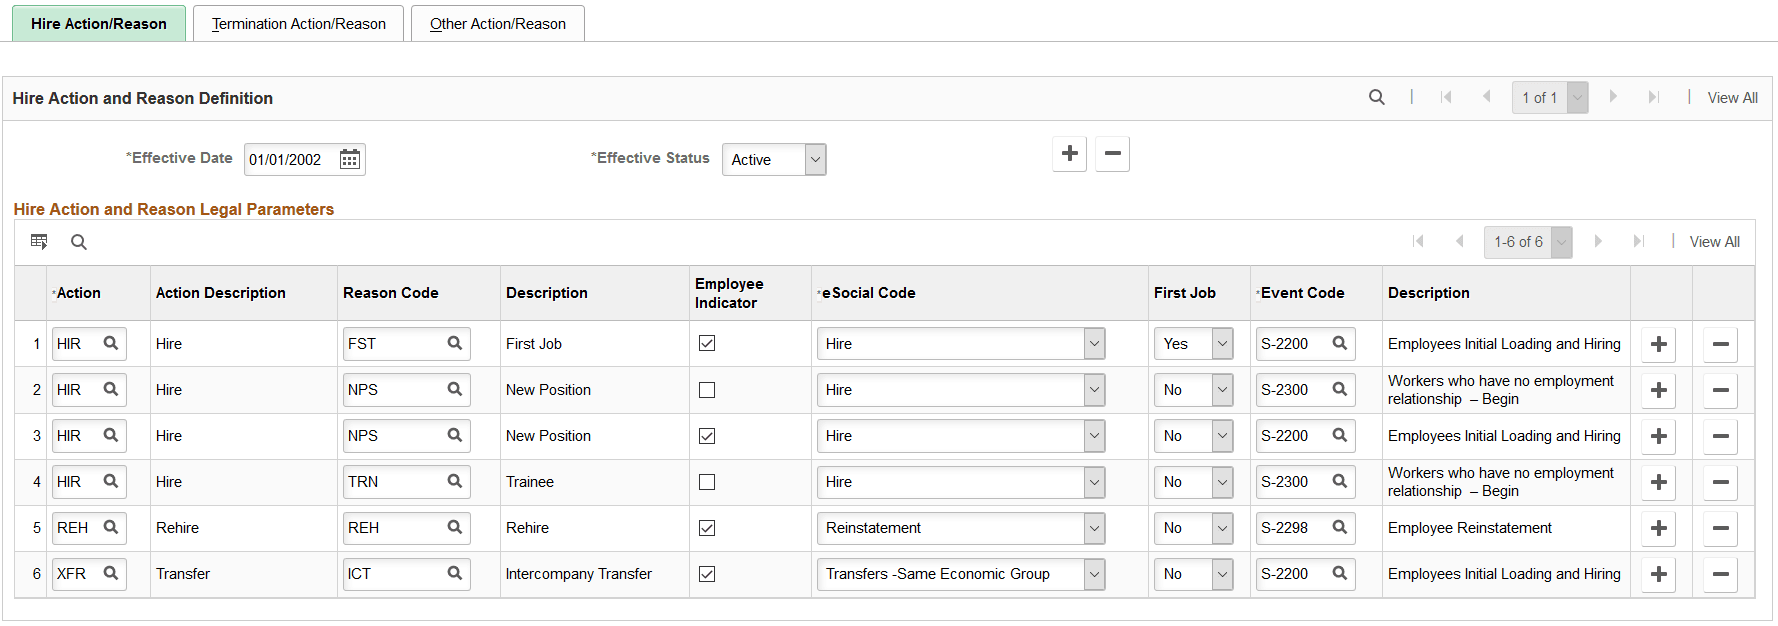Viewport: 1778px width, 626px height.
Task: Look up Action code XFR
Action: [111, 574]
